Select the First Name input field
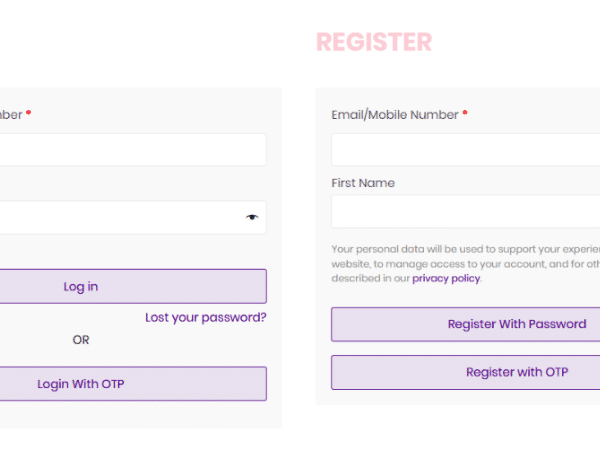This screenshot has height=472, width=600. click(x=465, y=211)
